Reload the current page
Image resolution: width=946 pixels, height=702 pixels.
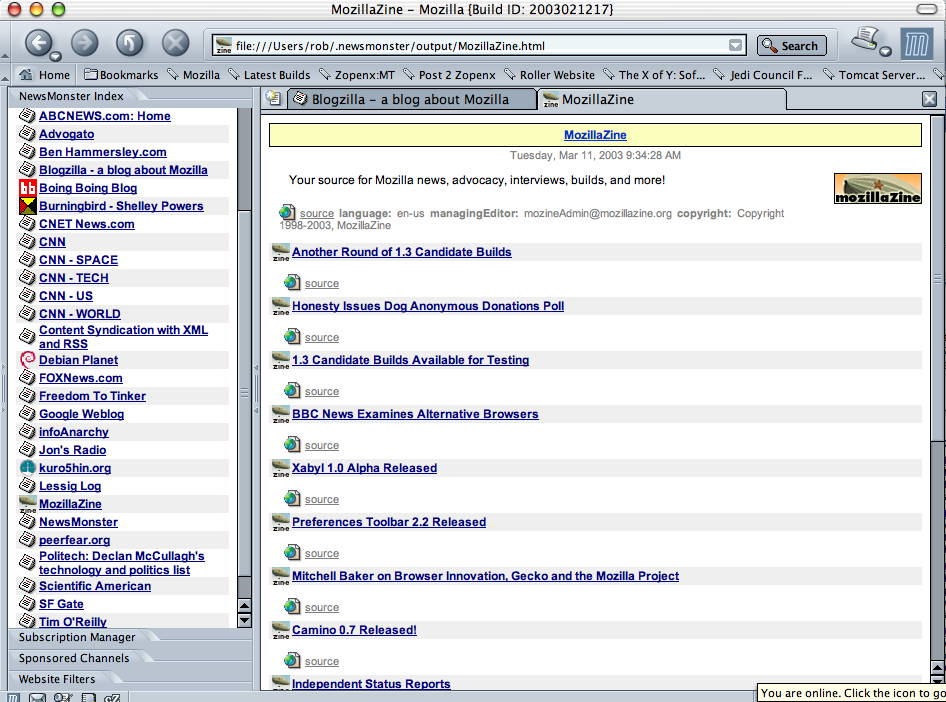pyautogui.click(x=130, y=43)
